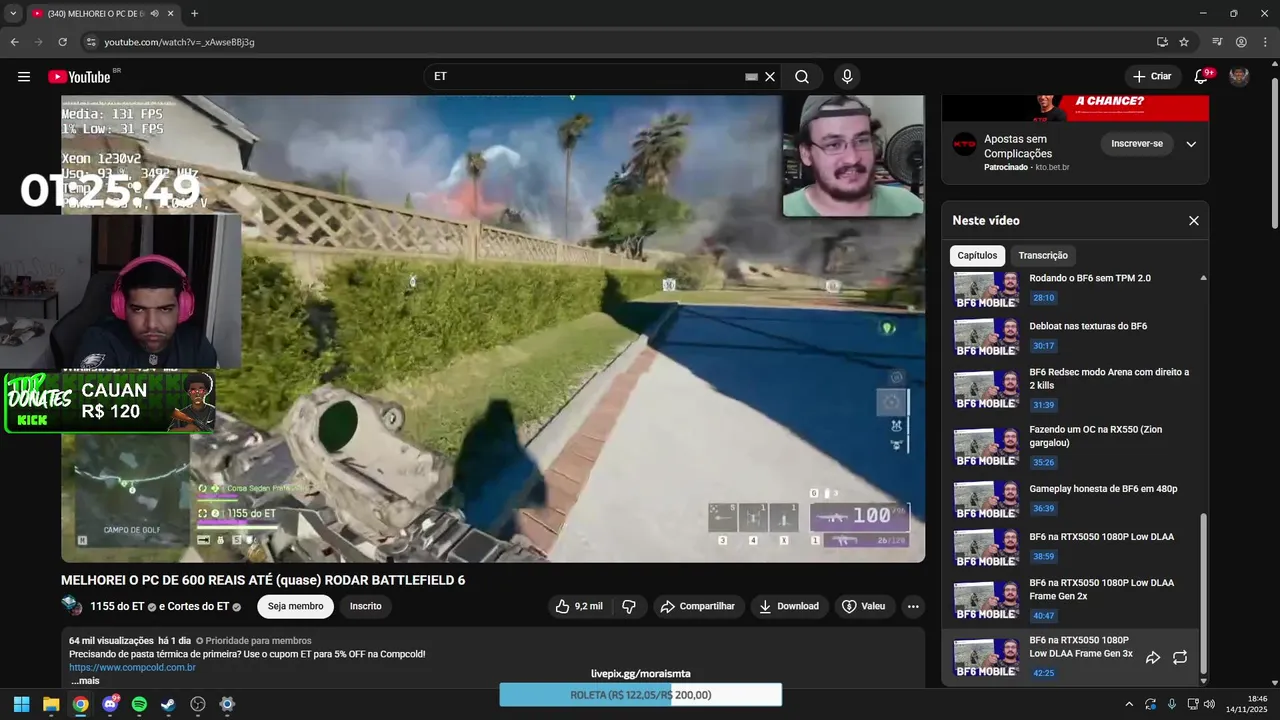Screen dimensions: 1280x720
Task: Open the on-screen keyboard in search
Action: point(751,77)
